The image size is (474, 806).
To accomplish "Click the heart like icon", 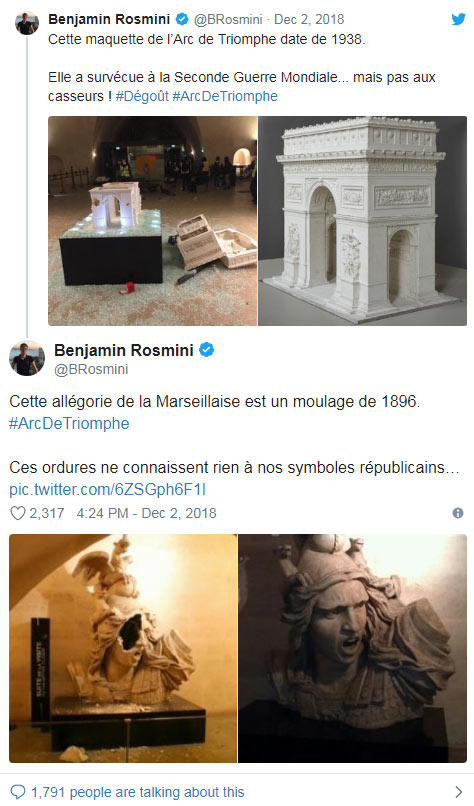I will (18, 513).
